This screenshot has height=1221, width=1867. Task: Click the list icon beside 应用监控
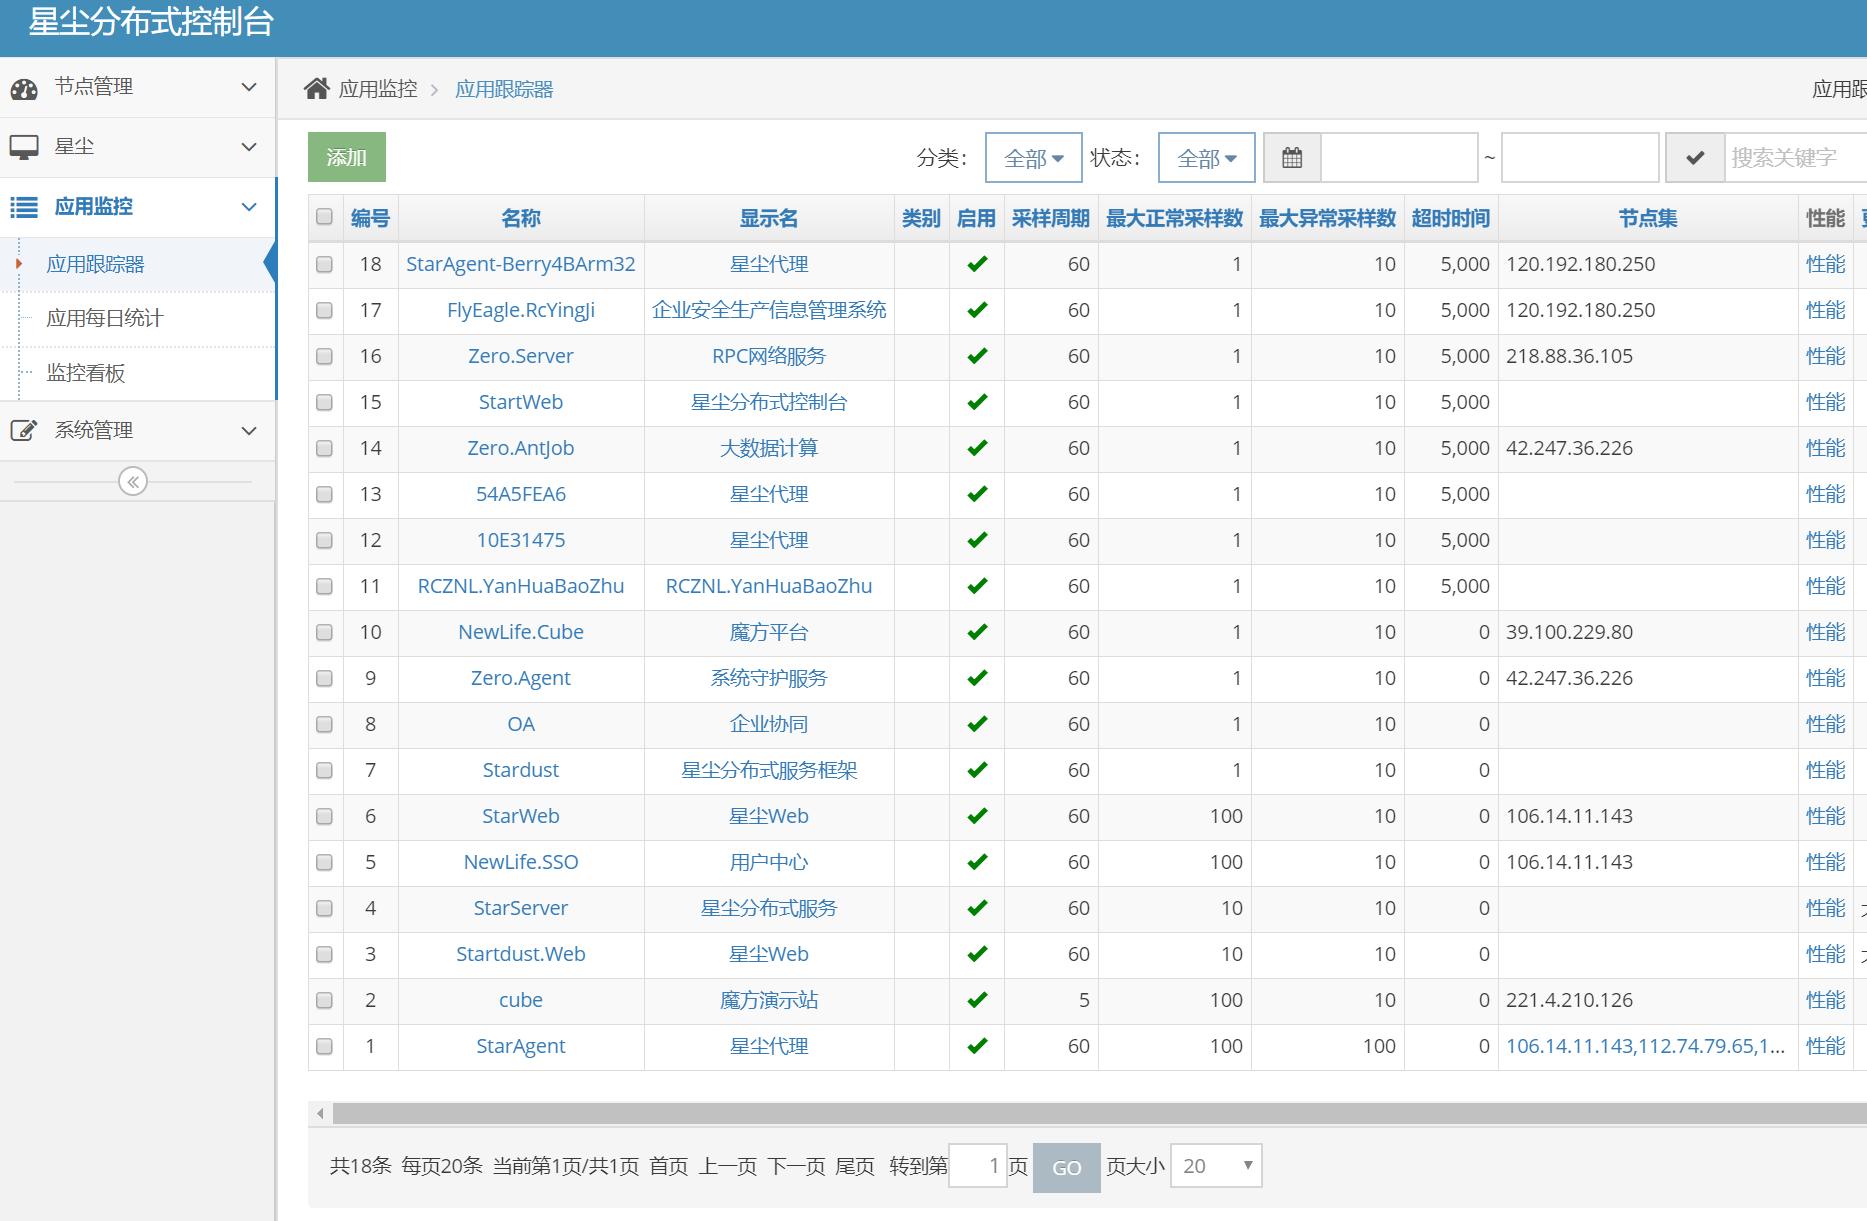point(24,207)
